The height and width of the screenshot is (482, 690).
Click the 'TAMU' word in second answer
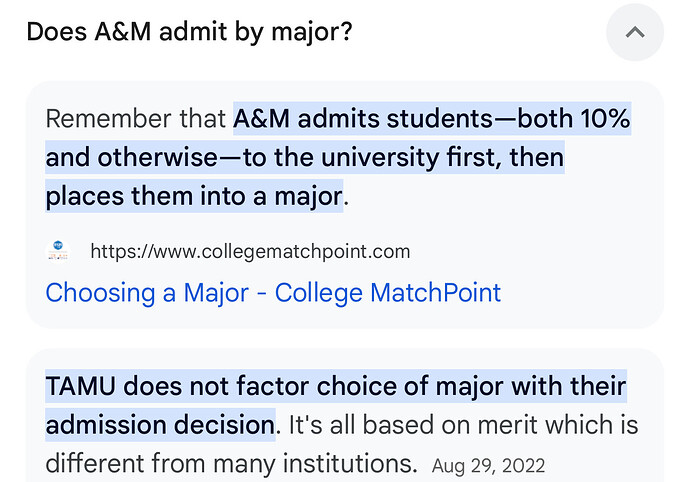[x=81, y=386]
